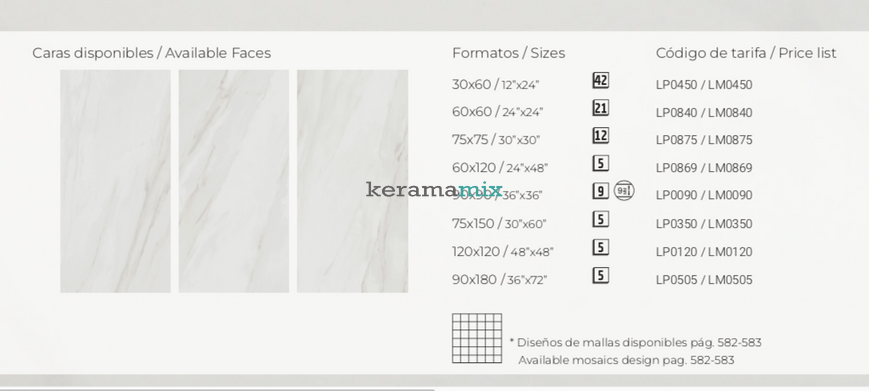Click the mosaic grid icon
Screen dimensions: 869x391
[477, 338]
